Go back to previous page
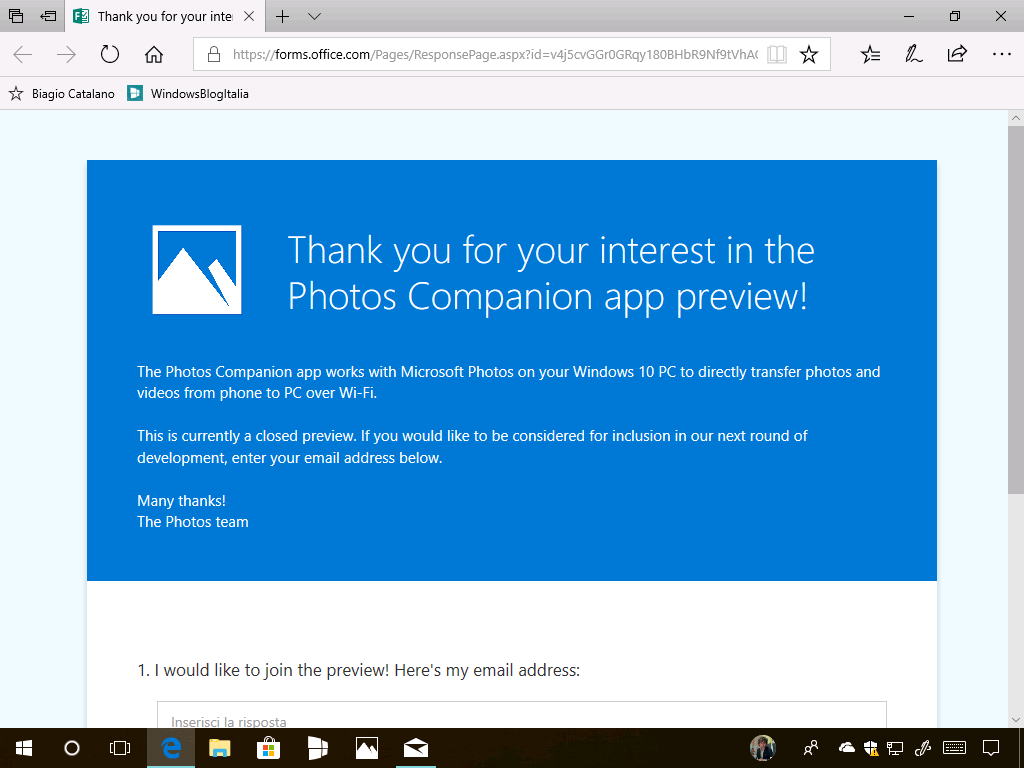The height and width of the screenshot is (768, 1024). 23,54
